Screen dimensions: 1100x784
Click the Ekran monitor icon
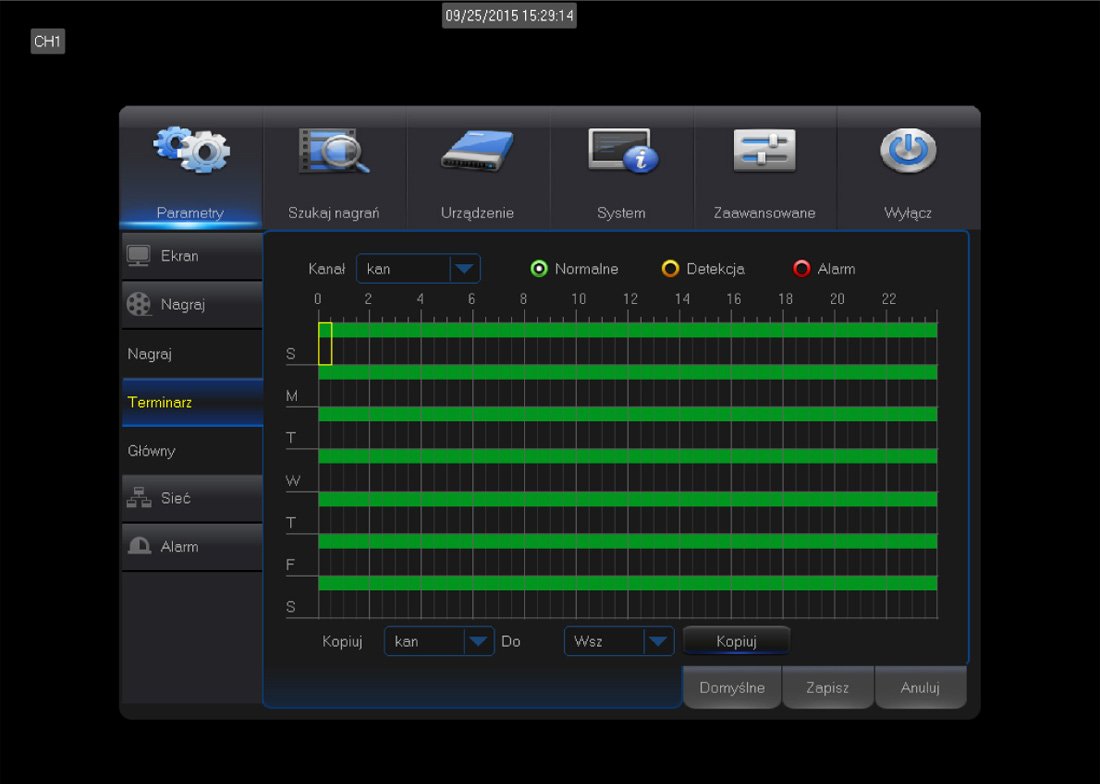(138, 256)
